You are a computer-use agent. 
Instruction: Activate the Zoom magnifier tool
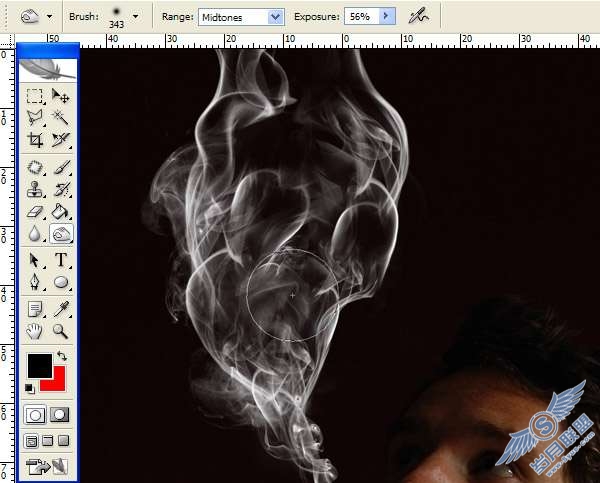tap(60, 331)
